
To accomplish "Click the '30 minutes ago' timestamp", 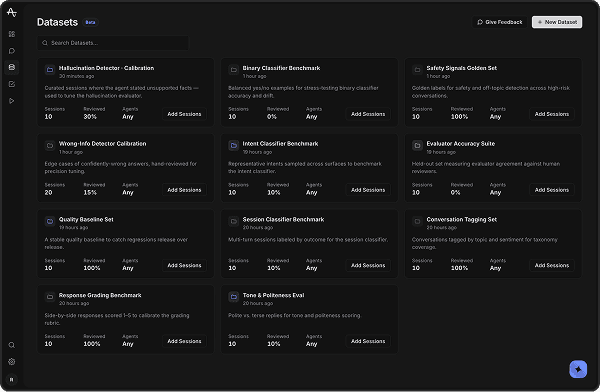I will [77, 76].
